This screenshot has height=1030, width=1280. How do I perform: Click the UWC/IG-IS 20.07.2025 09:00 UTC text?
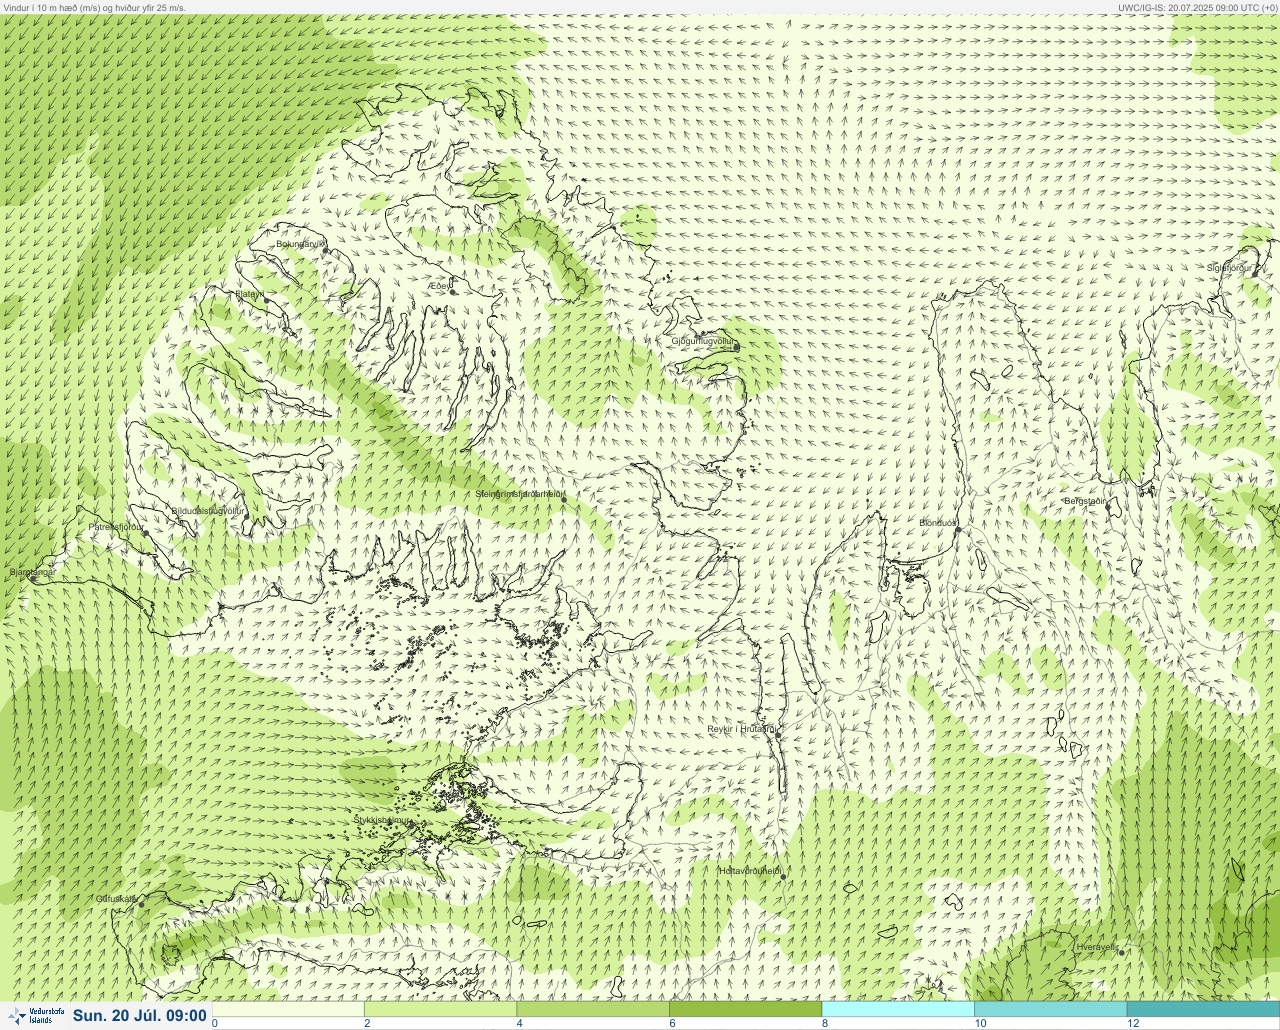tap(1196, 7)
